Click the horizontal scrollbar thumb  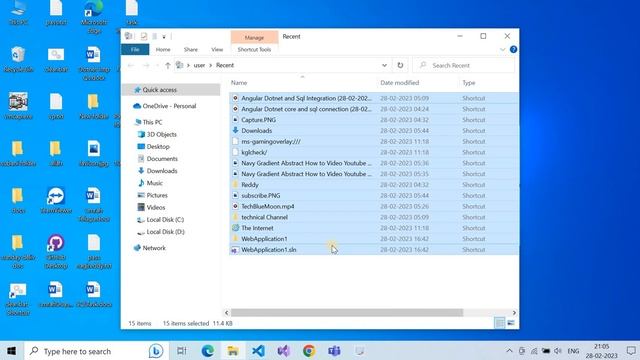point(347,313)
